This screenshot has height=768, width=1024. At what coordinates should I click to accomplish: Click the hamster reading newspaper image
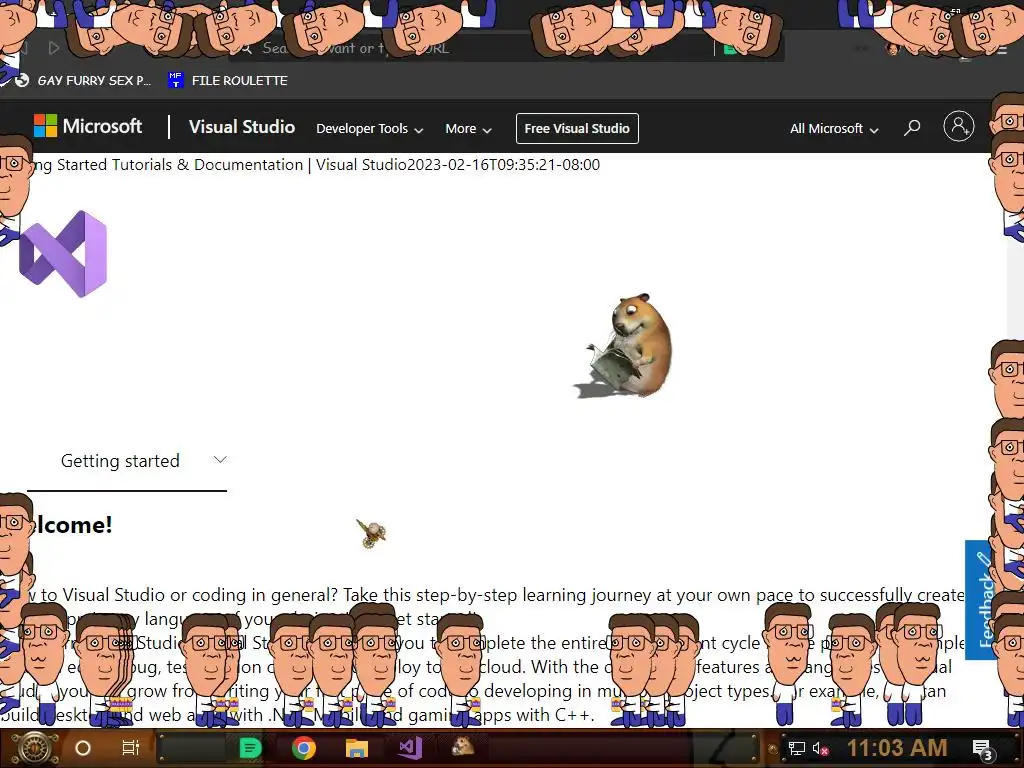623,345
